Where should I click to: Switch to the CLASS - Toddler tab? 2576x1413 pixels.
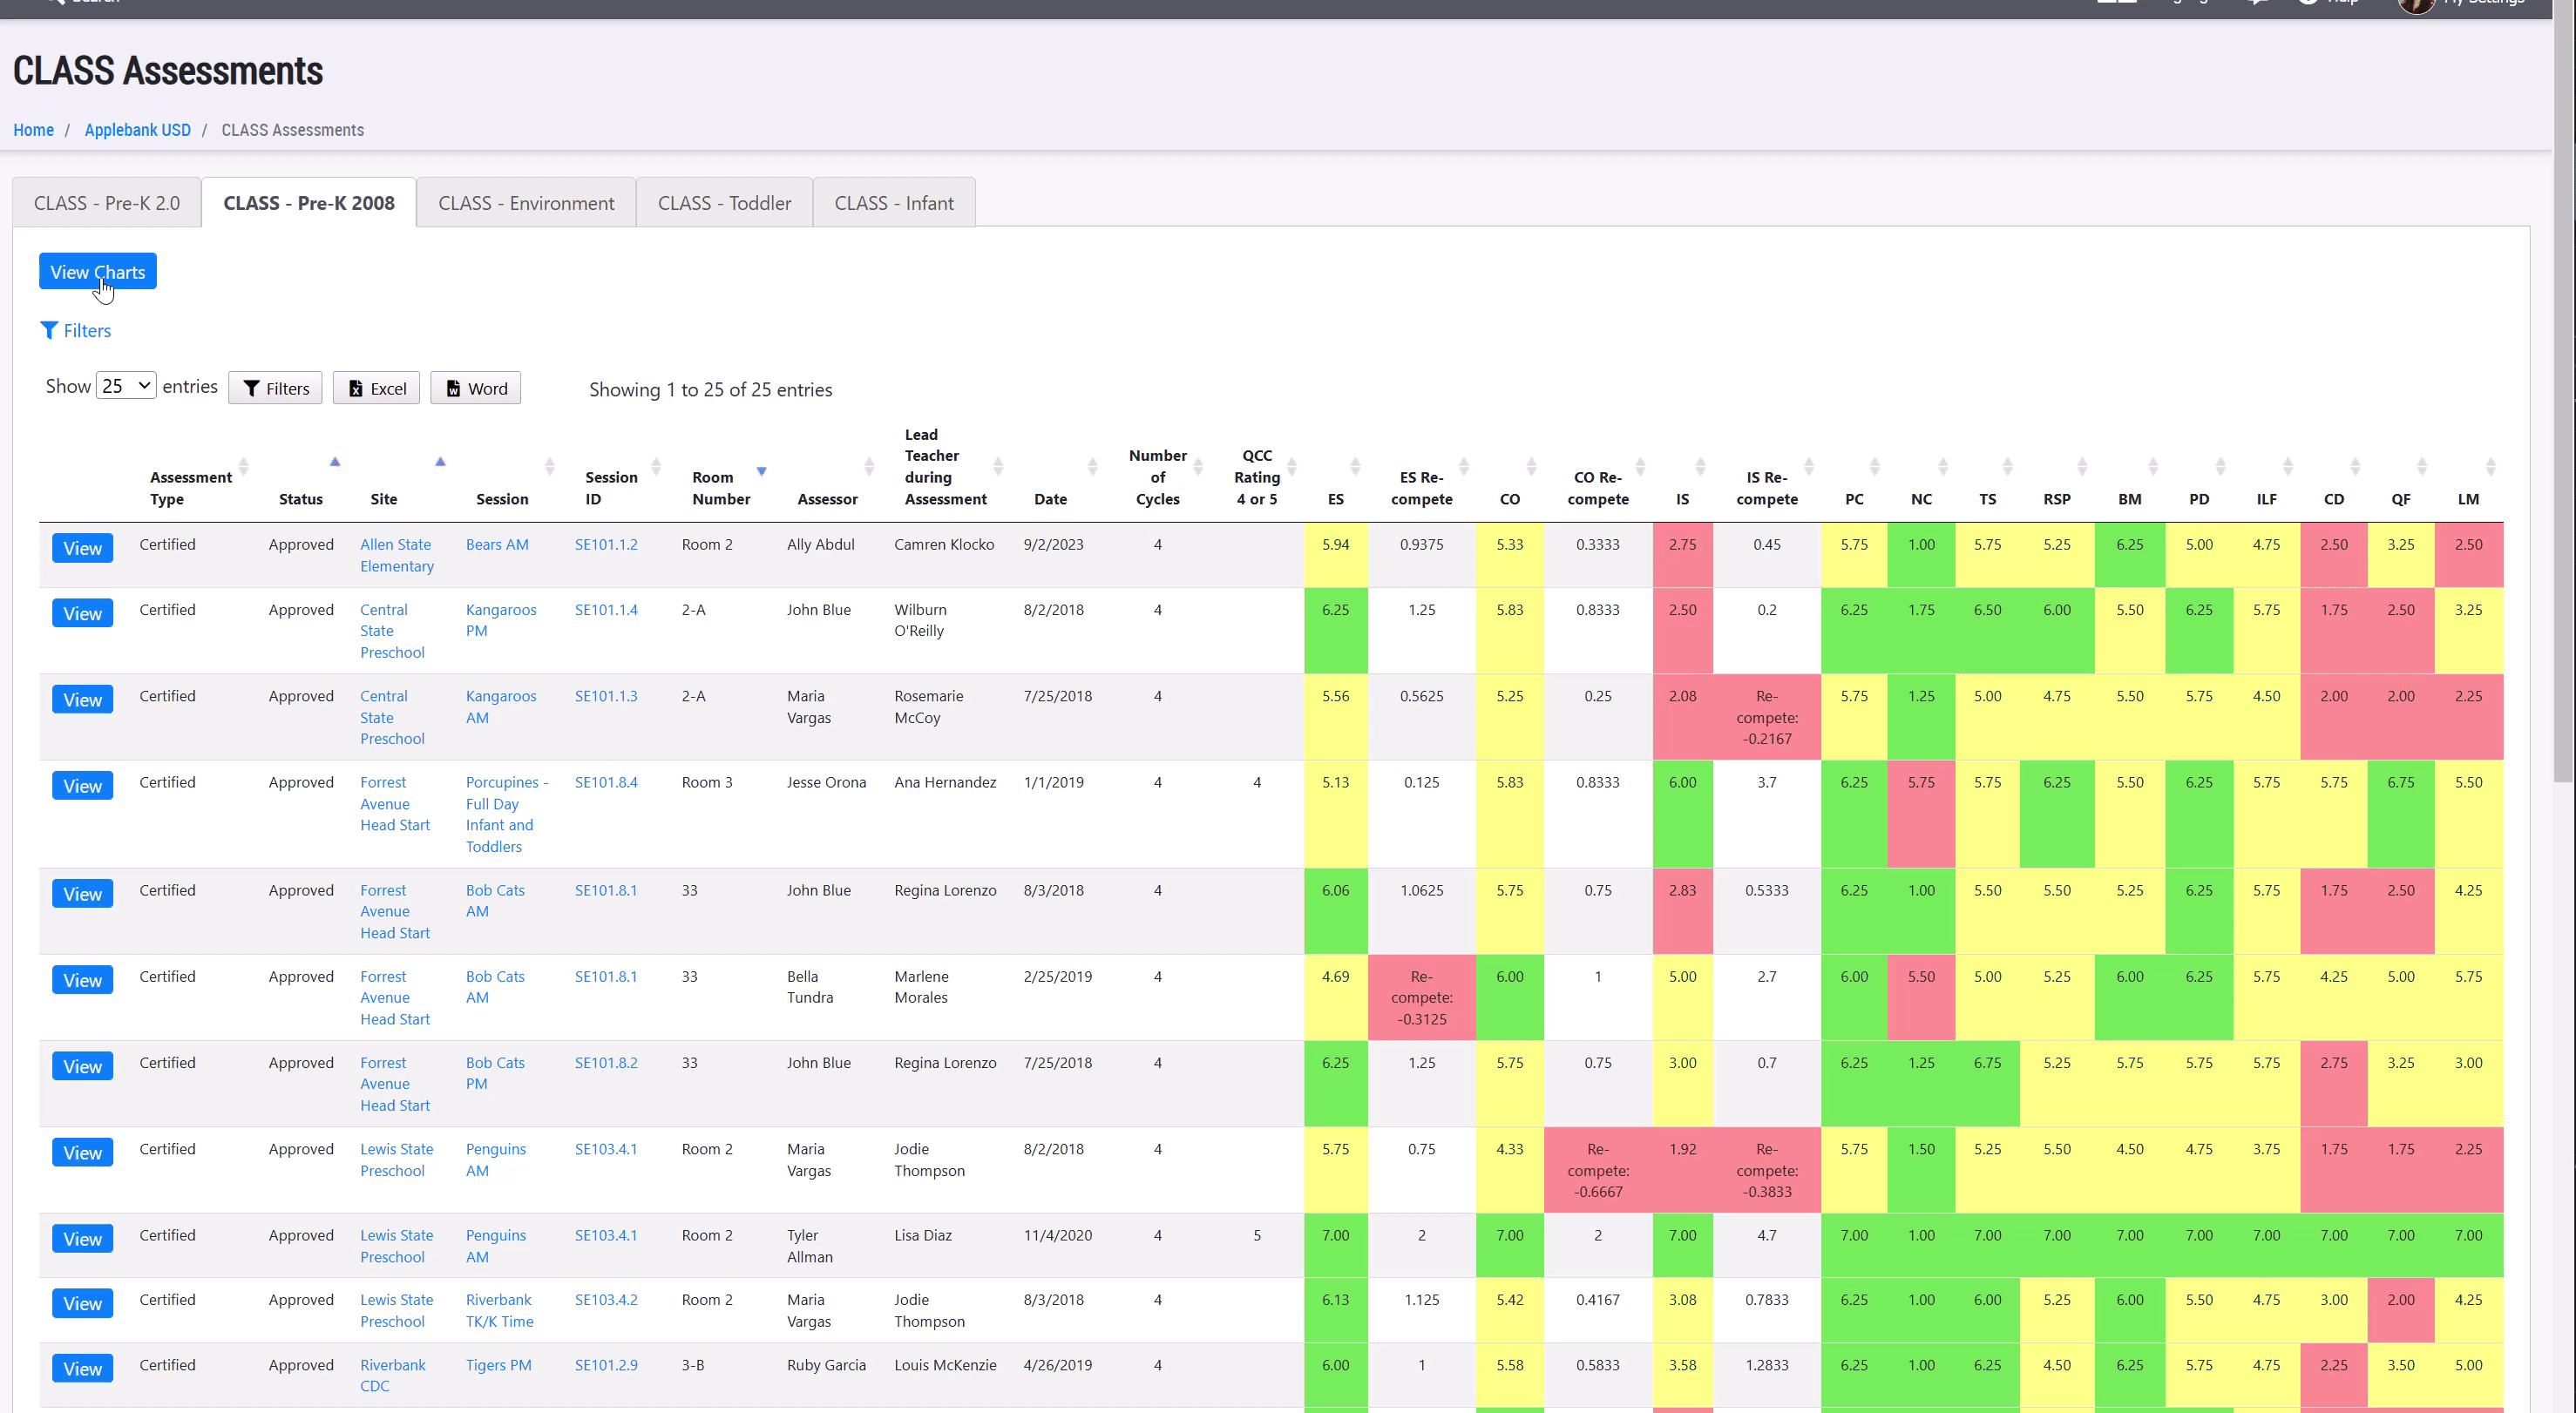724,203
